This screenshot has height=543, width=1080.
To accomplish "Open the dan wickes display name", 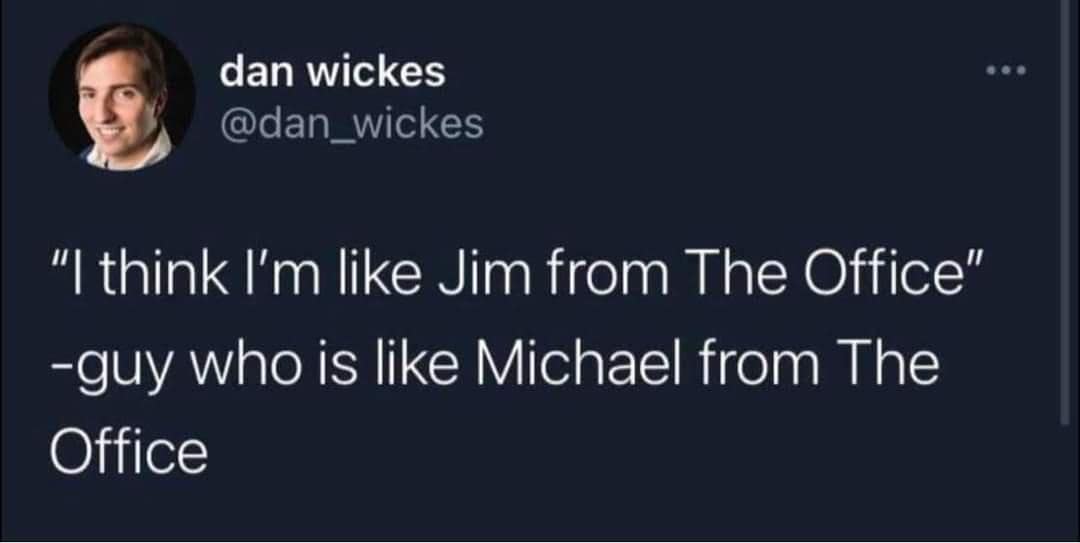I will (x=333, y=72).
